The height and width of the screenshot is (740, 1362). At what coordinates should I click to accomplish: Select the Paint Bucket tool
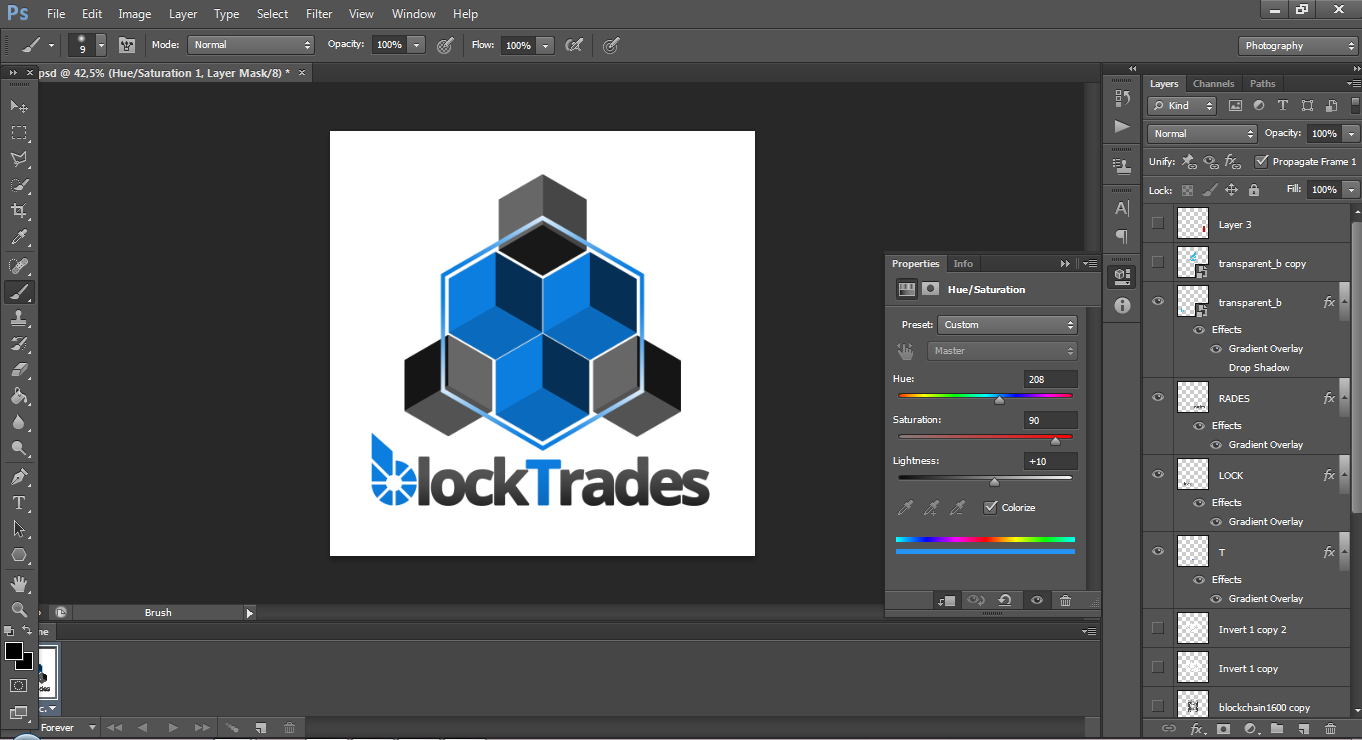point(19,396)
